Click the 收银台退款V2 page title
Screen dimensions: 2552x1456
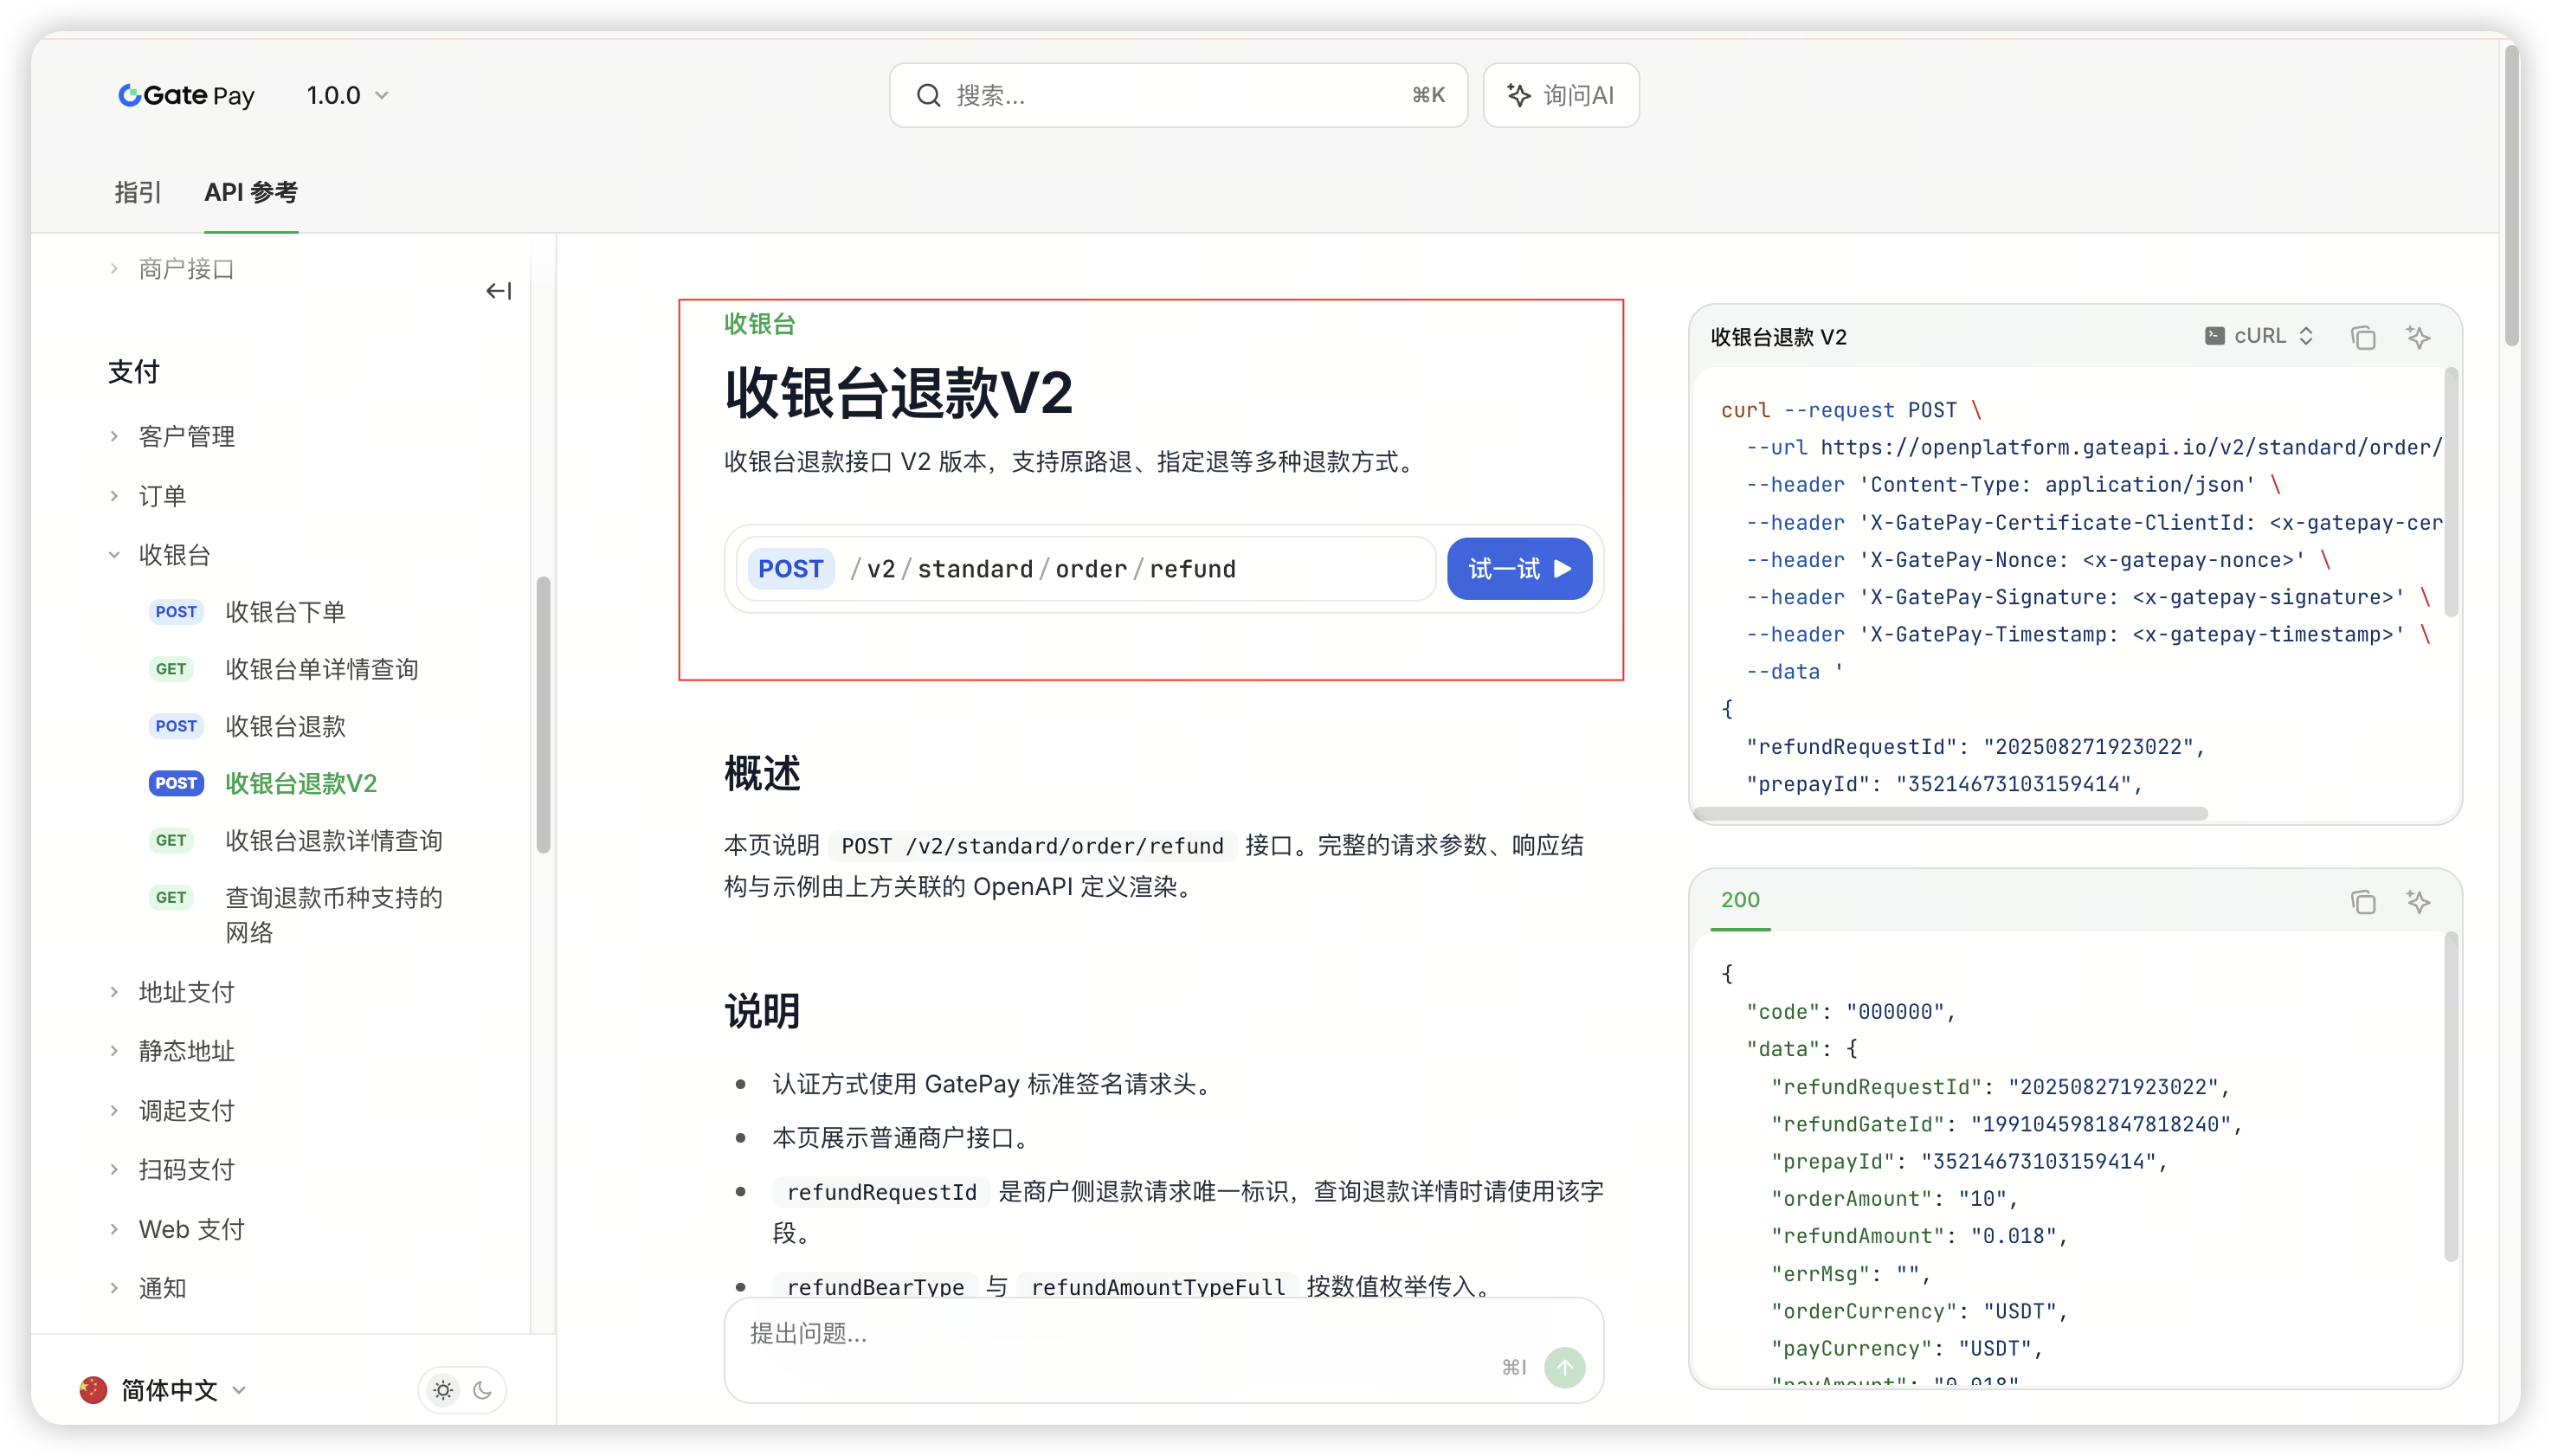click(898, 393)
